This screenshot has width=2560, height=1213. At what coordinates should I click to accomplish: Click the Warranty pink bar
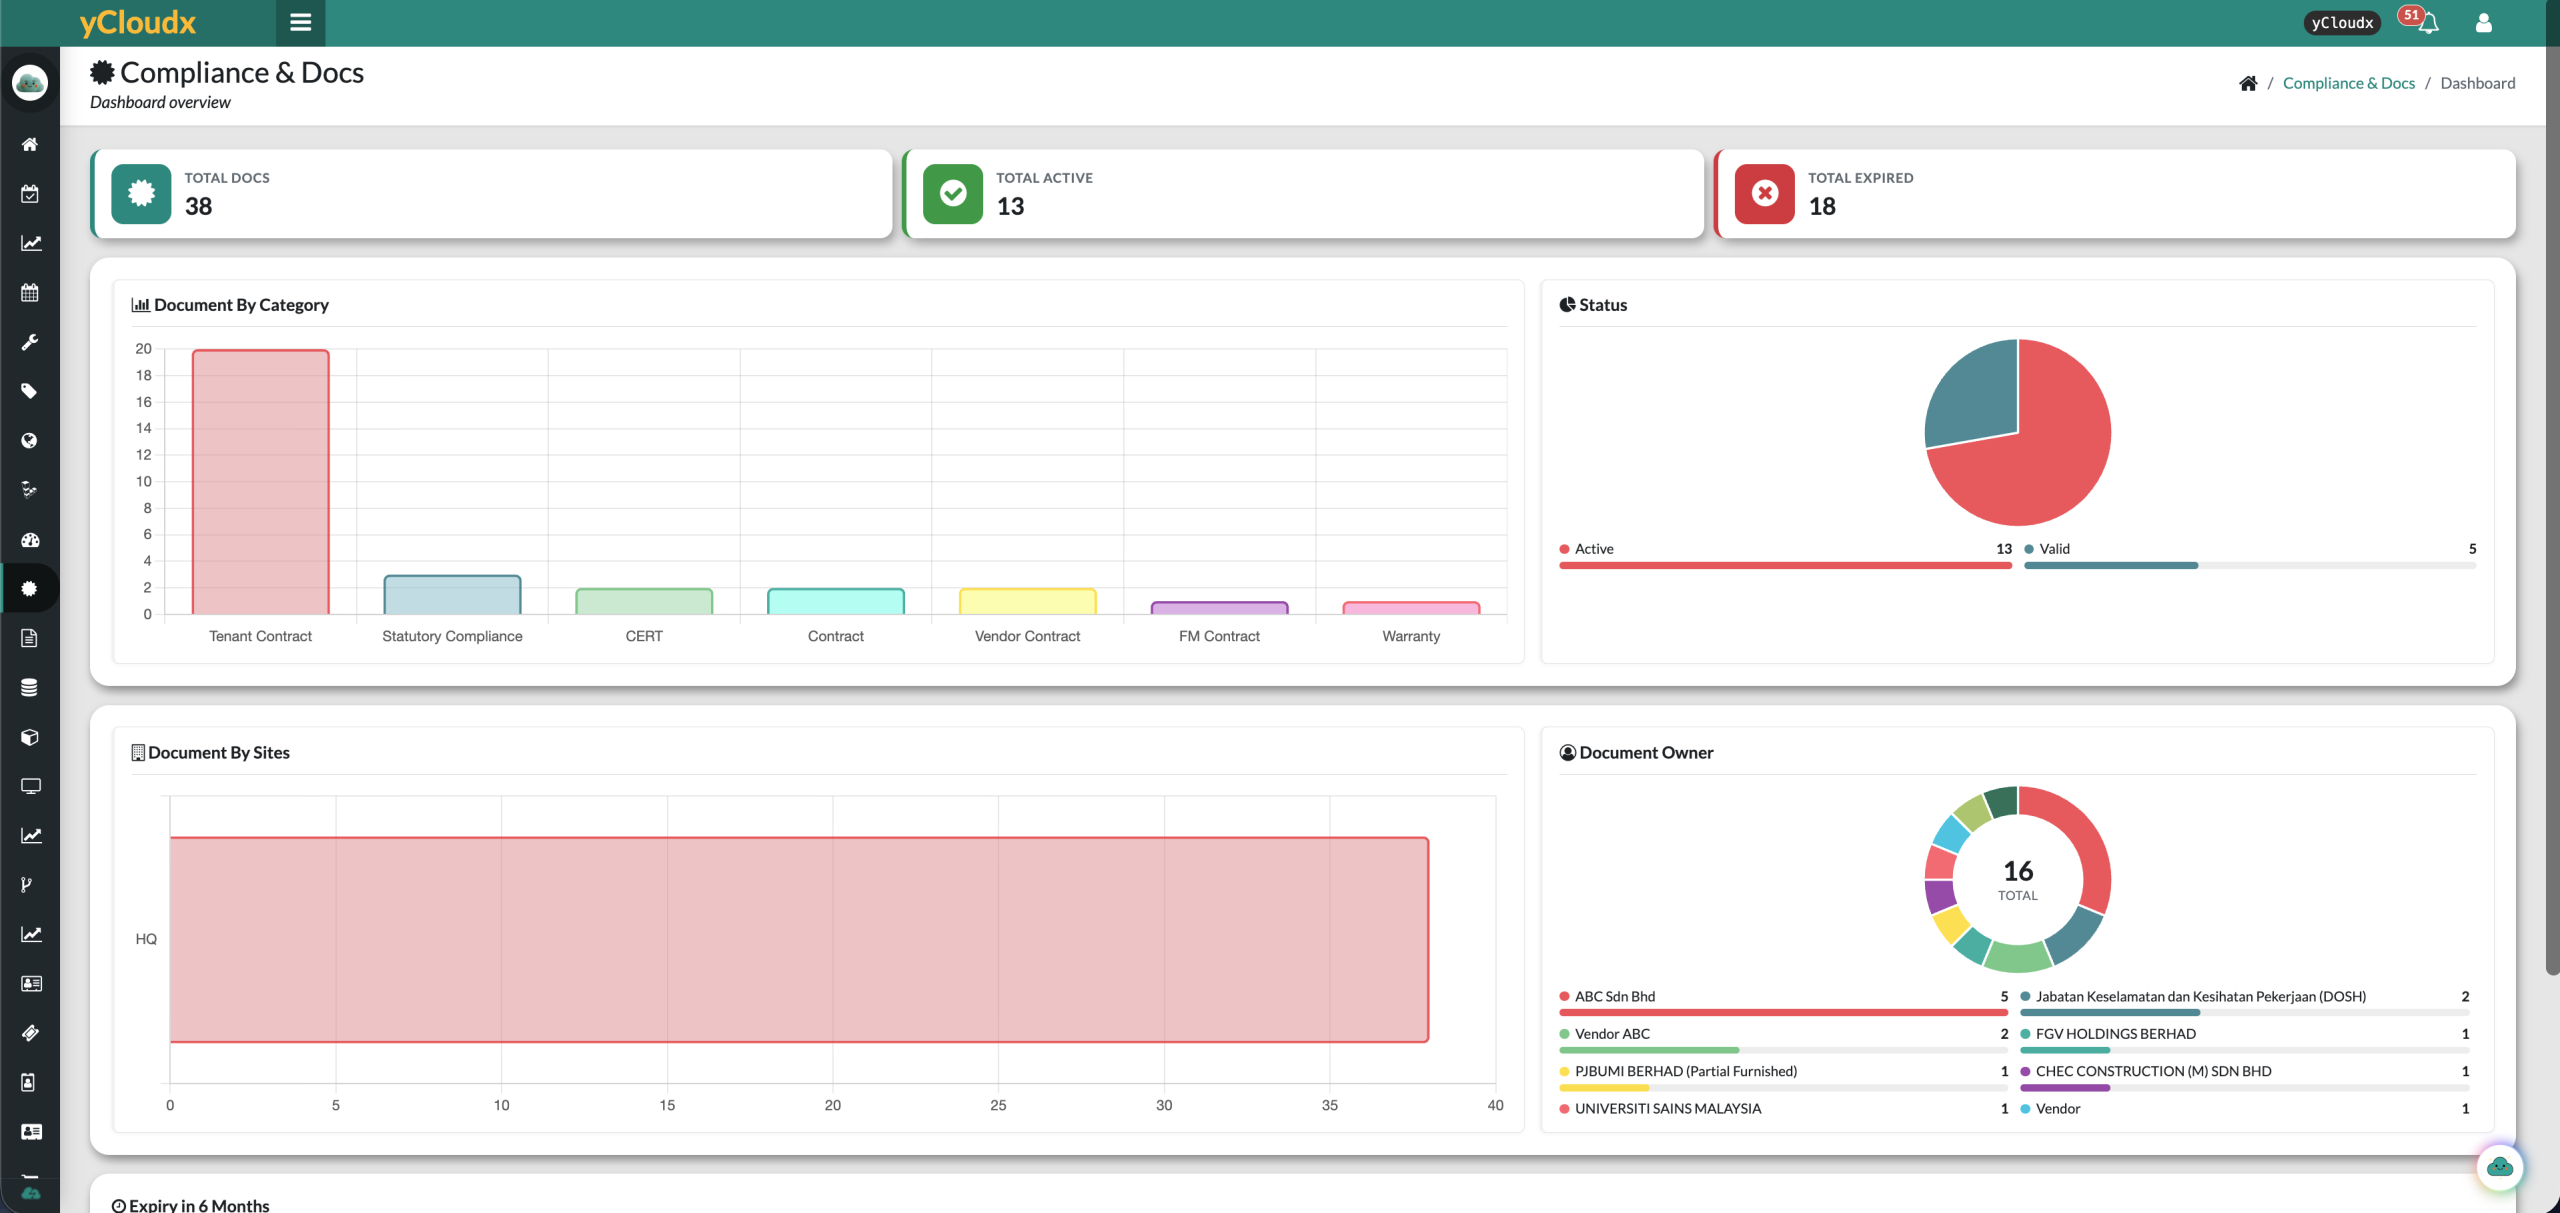[x=1411, y=608]
